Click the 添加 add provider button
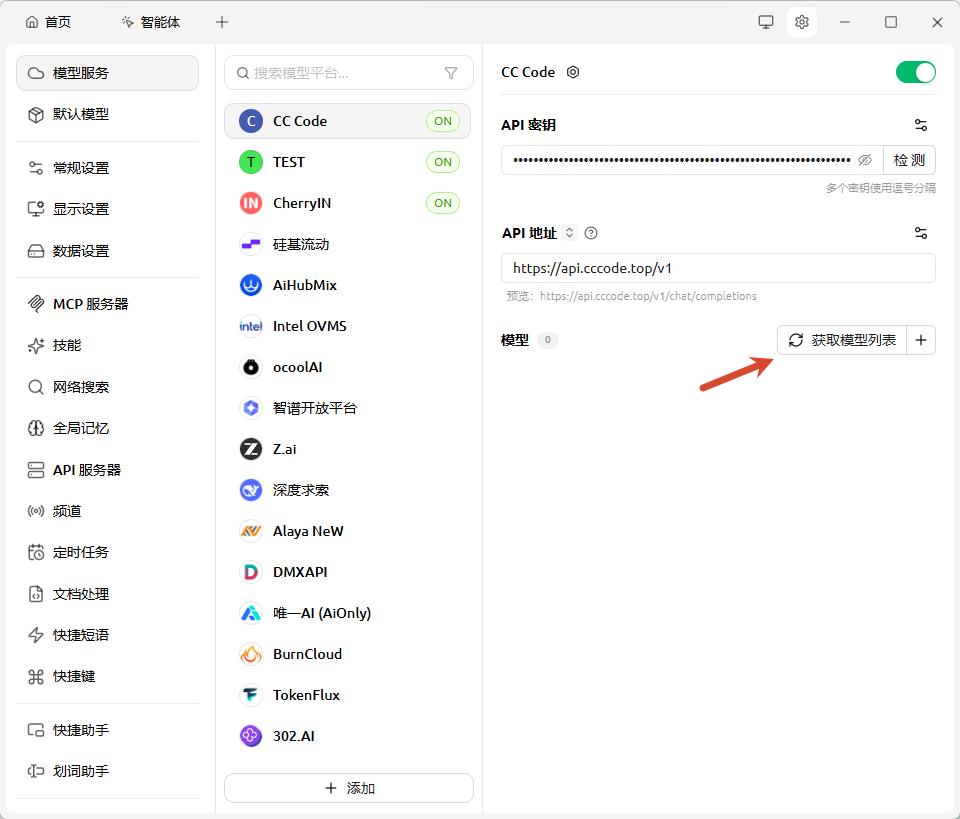The height and width of the screenshot is (819, 960). (x=349, y=788)
